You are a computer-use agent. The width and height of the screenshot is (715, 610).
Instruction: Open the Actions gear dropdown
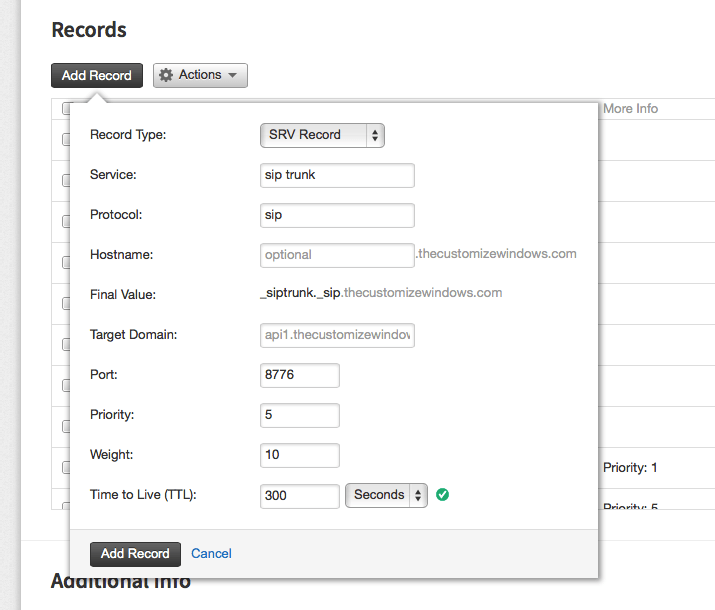tap(200, 75)
